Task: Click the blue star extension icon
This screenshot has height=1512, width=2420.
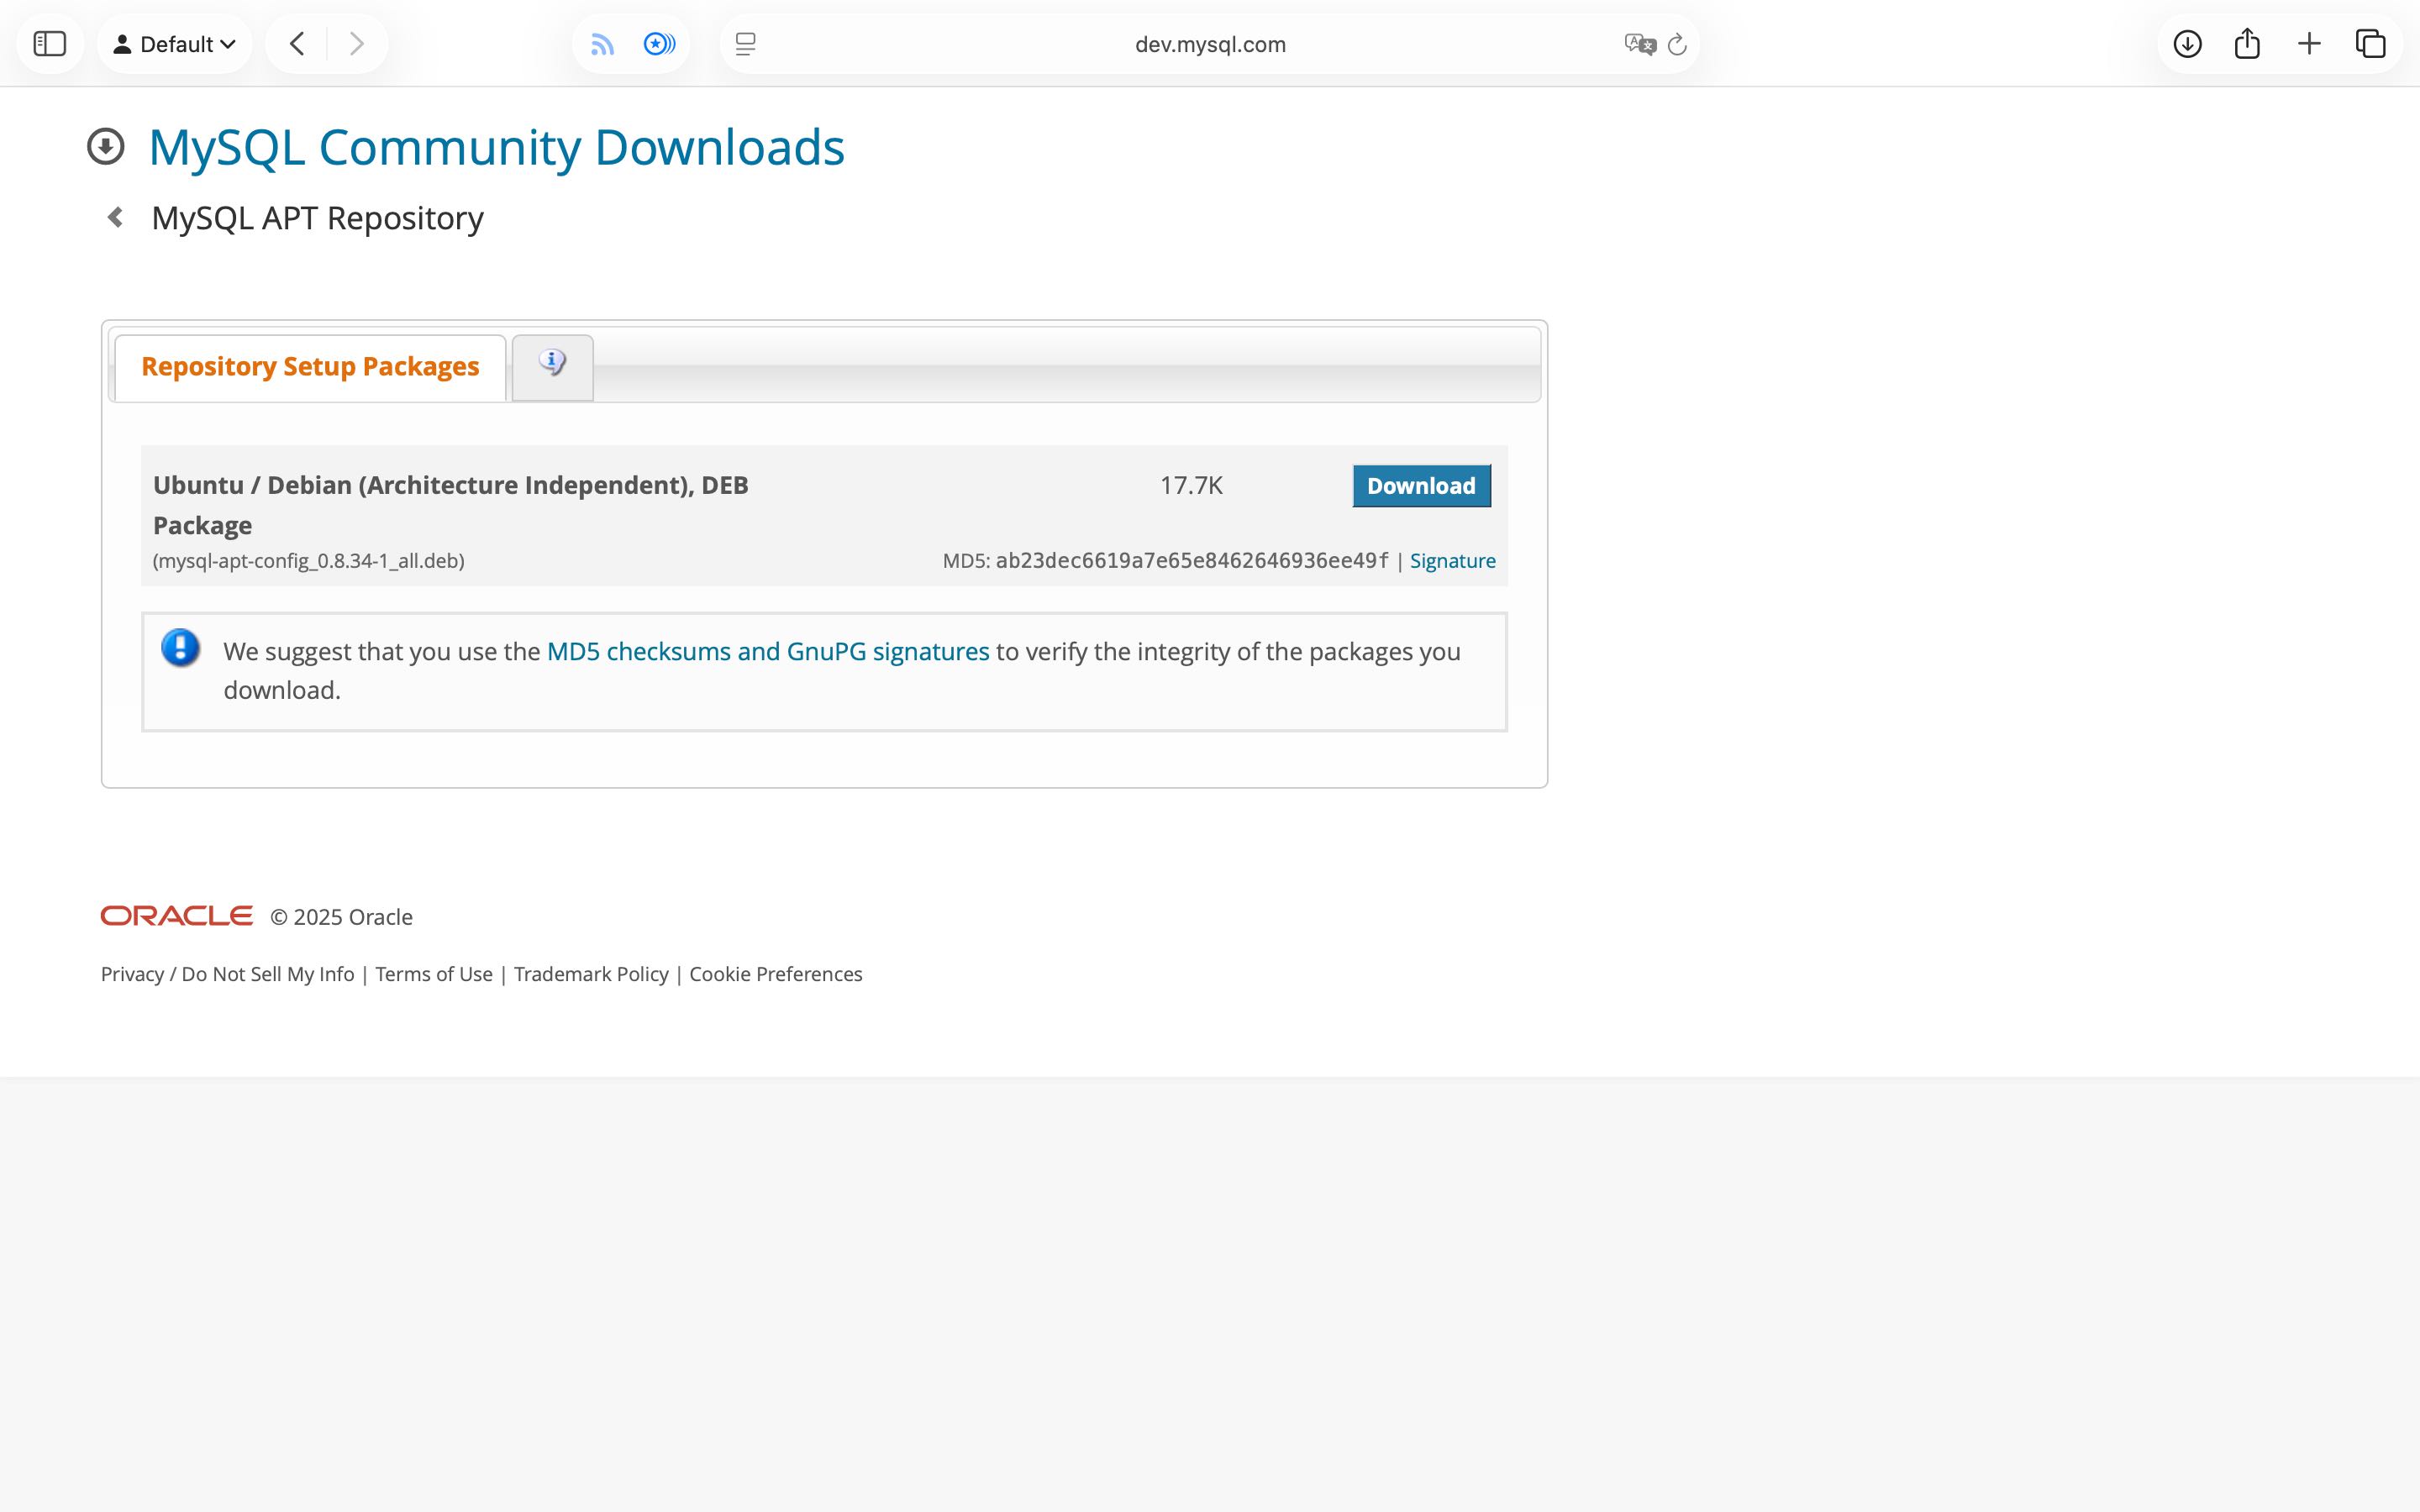Action: click(x=659, y=44)
